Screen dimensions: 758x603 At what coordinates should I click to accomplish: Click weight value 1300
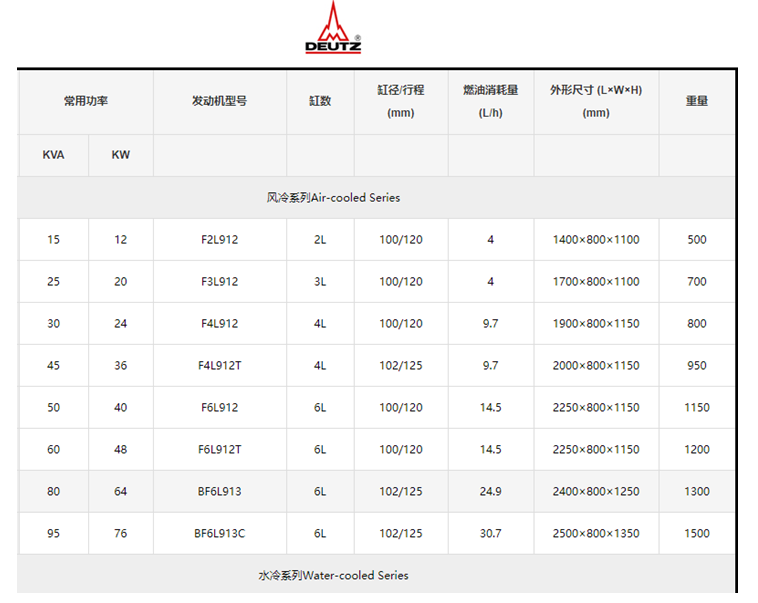click(x=697, y=491)
